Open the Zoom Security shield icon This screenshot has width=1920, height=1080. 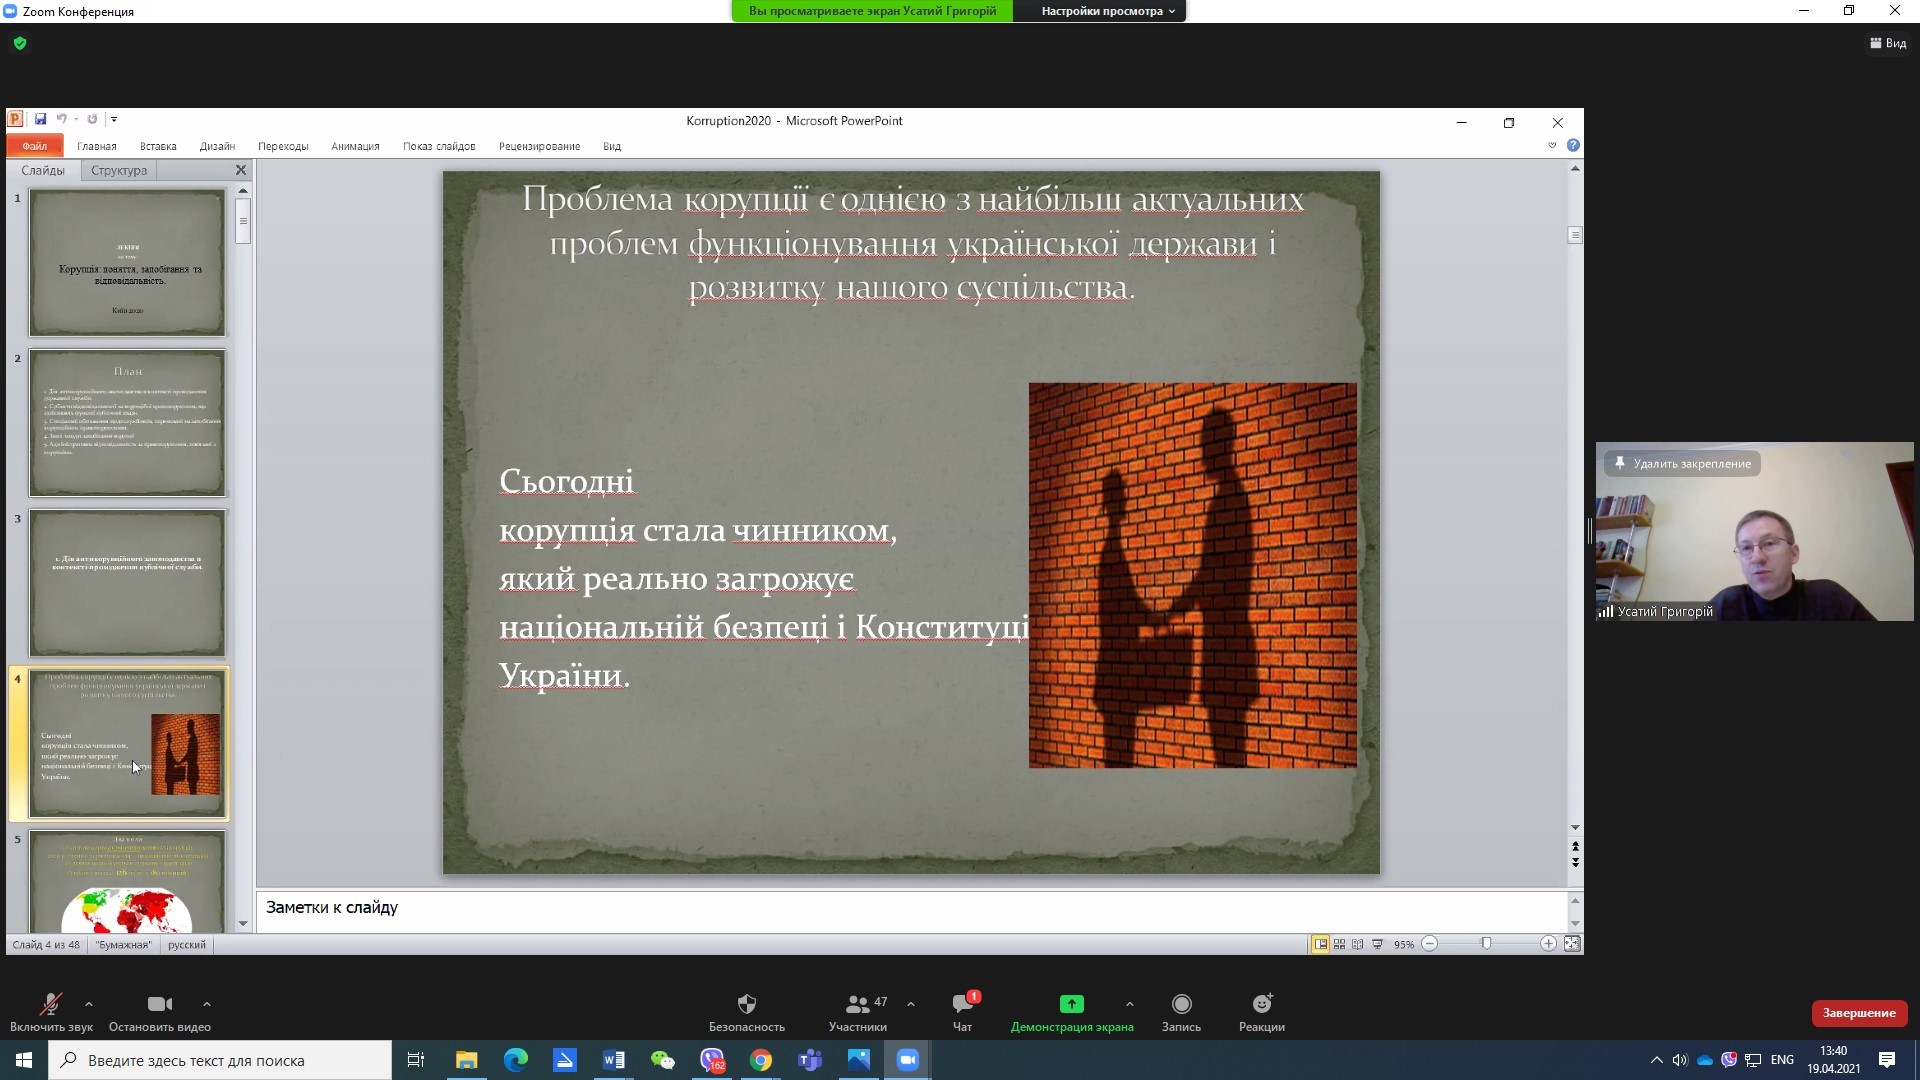coord(746,1005)
